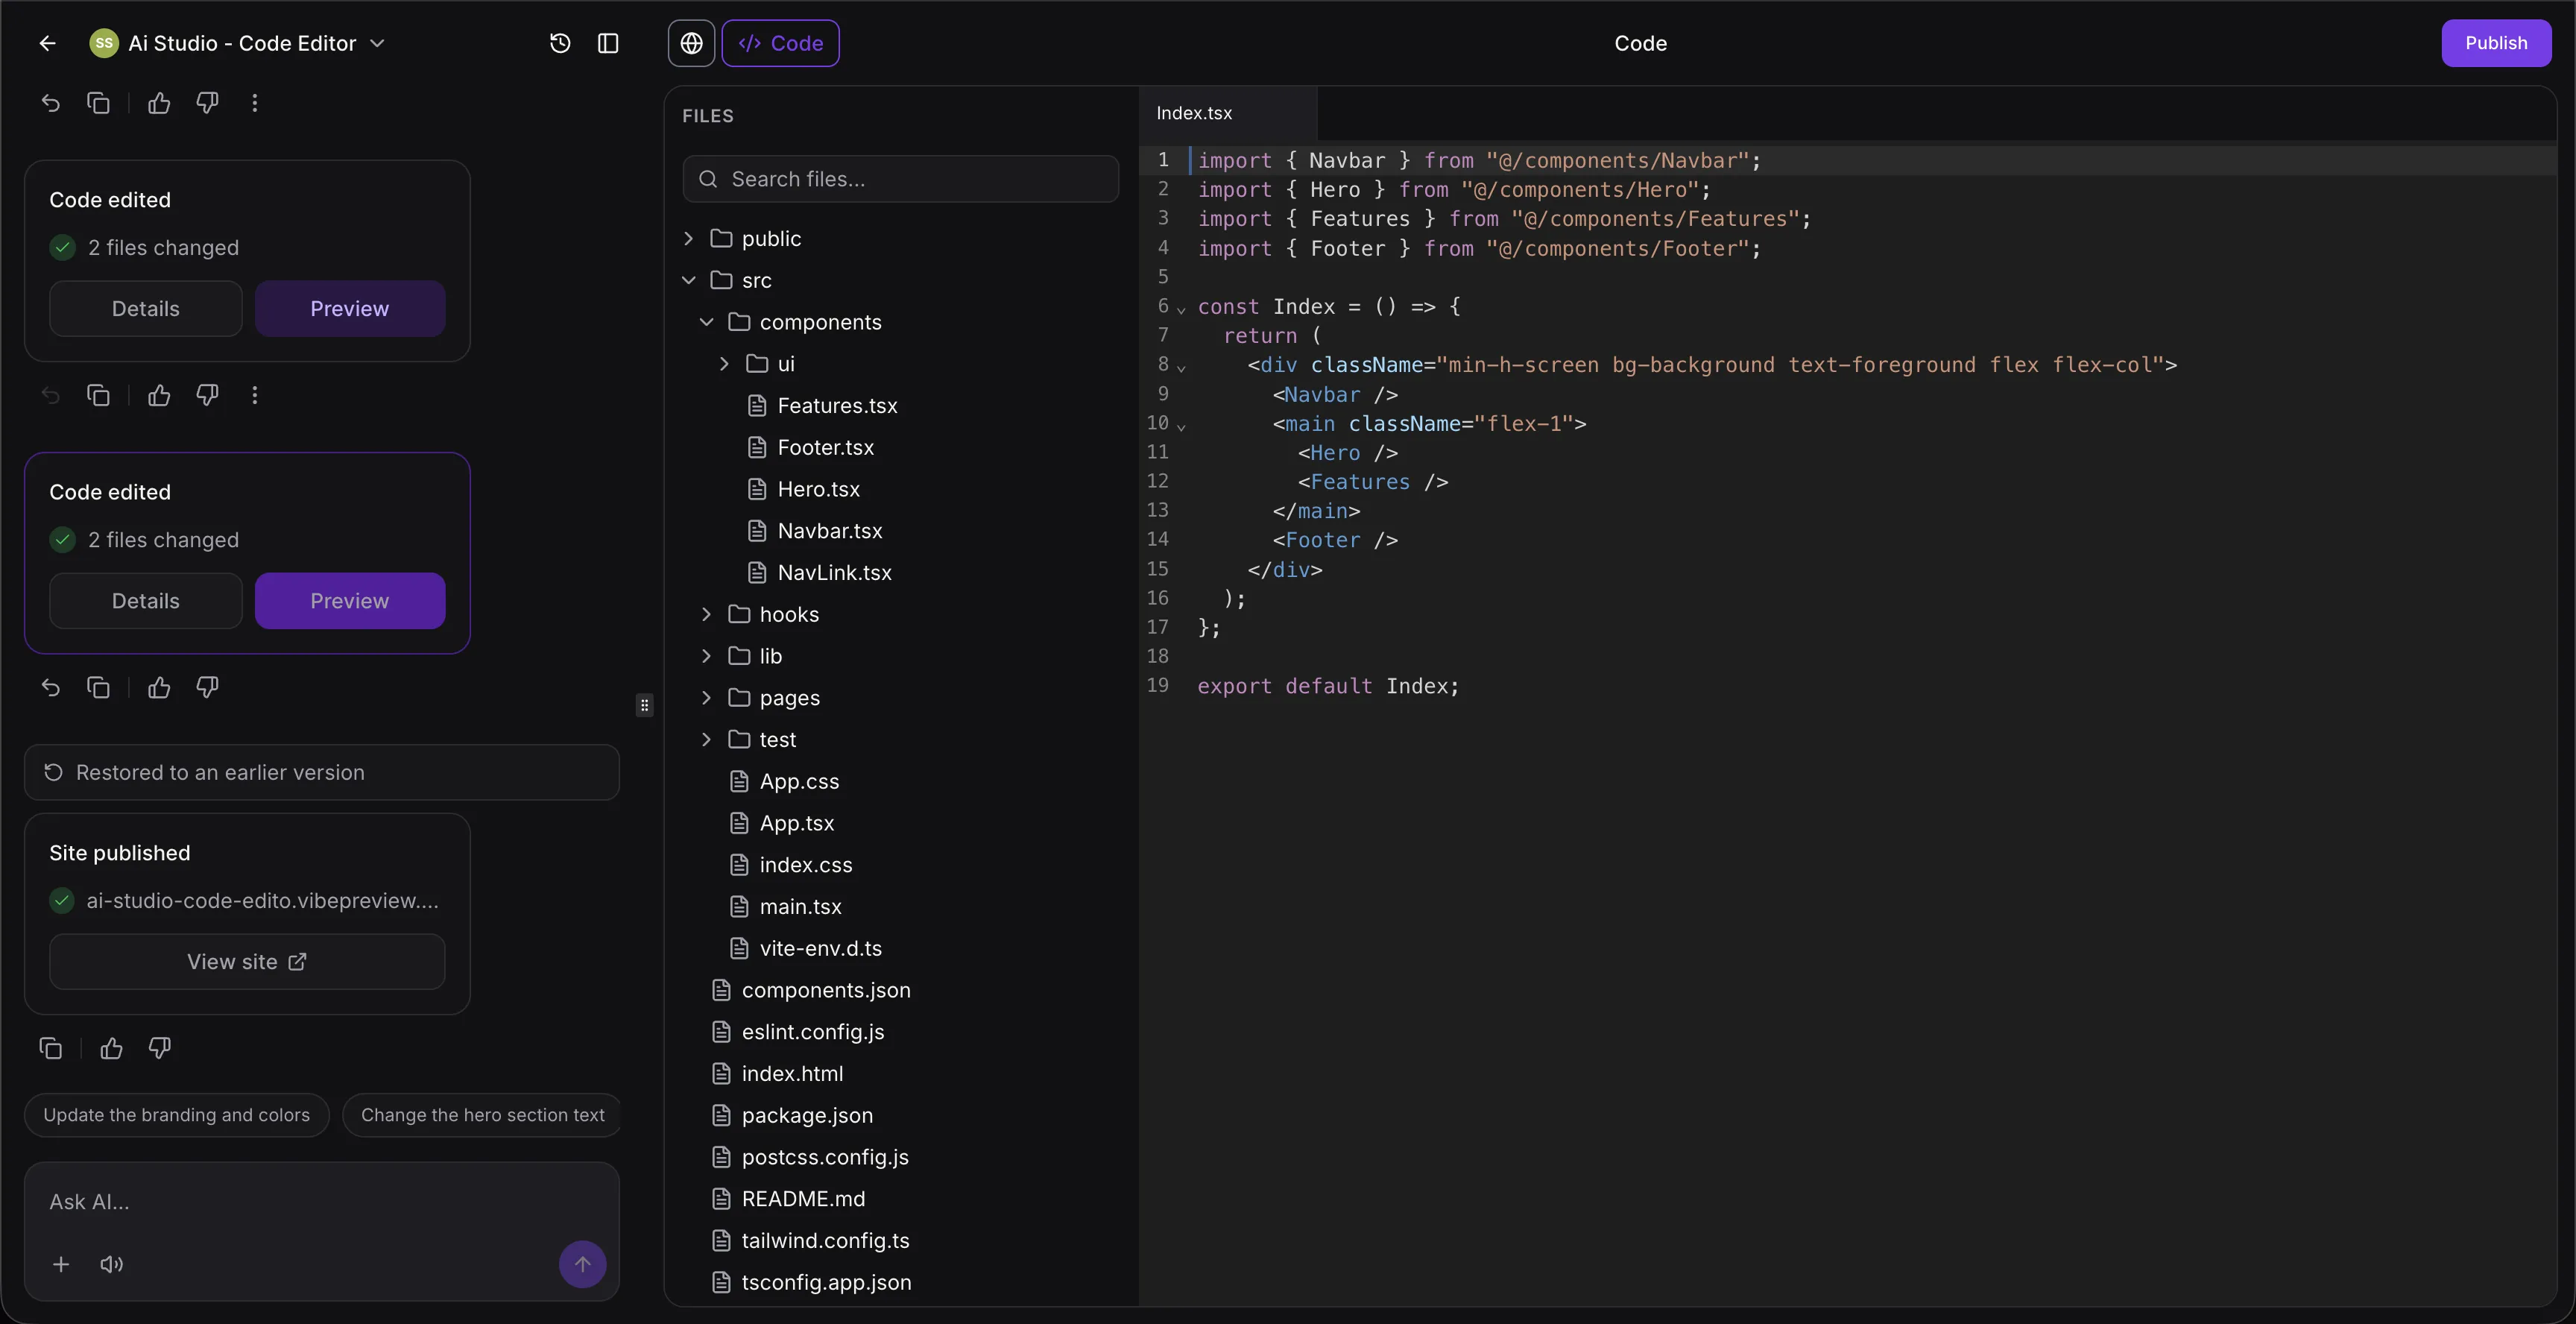This screenshot has height=1324, width=2576.
Task: Click the back arrow in the header
Action: point(47,43)
